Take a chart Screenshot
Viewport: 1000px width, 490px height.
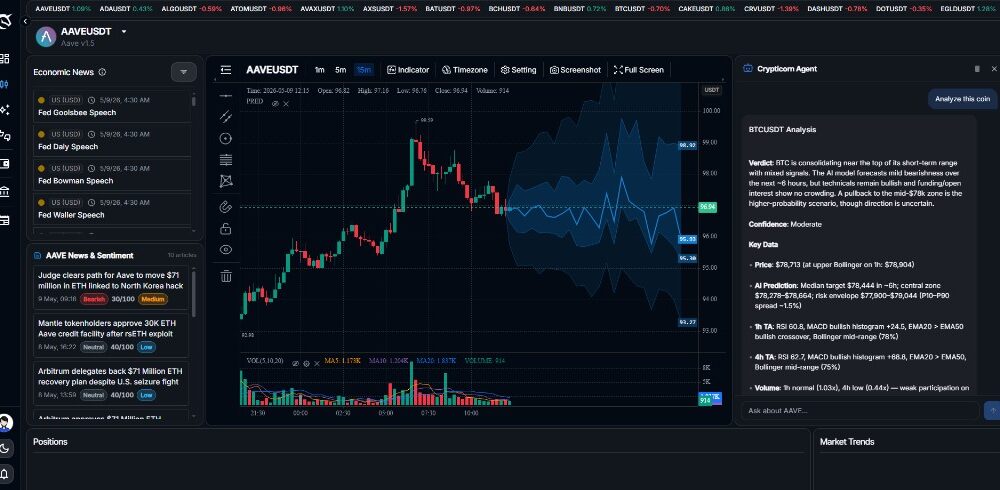575,70
